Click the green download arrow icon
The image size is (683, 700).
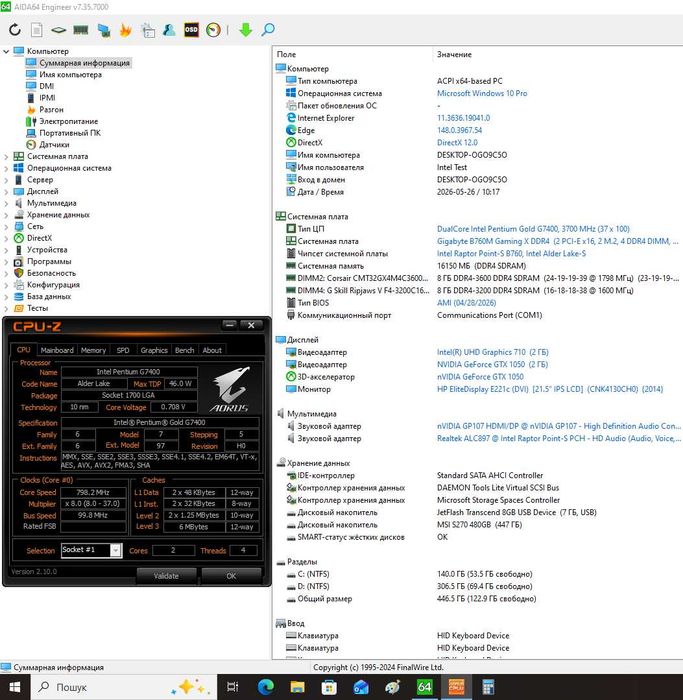click(246, 30)
